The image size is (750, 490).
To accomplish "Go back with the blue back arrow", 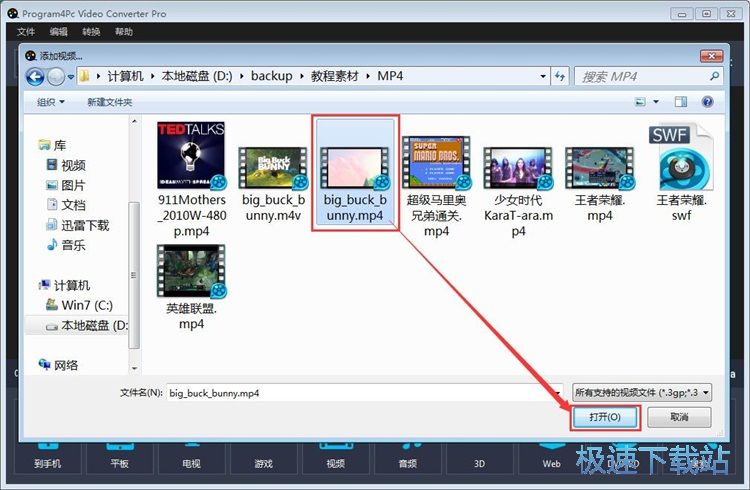I will pyautogui.click(x=35, y=77).
